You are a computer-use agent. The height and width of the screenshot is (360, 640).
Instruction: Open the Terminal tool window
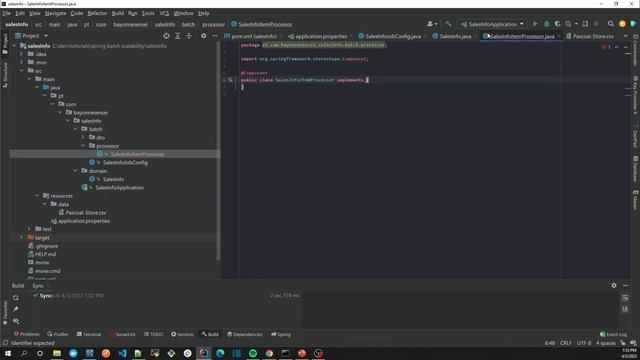pyautogui.click(x=89, y=334)
